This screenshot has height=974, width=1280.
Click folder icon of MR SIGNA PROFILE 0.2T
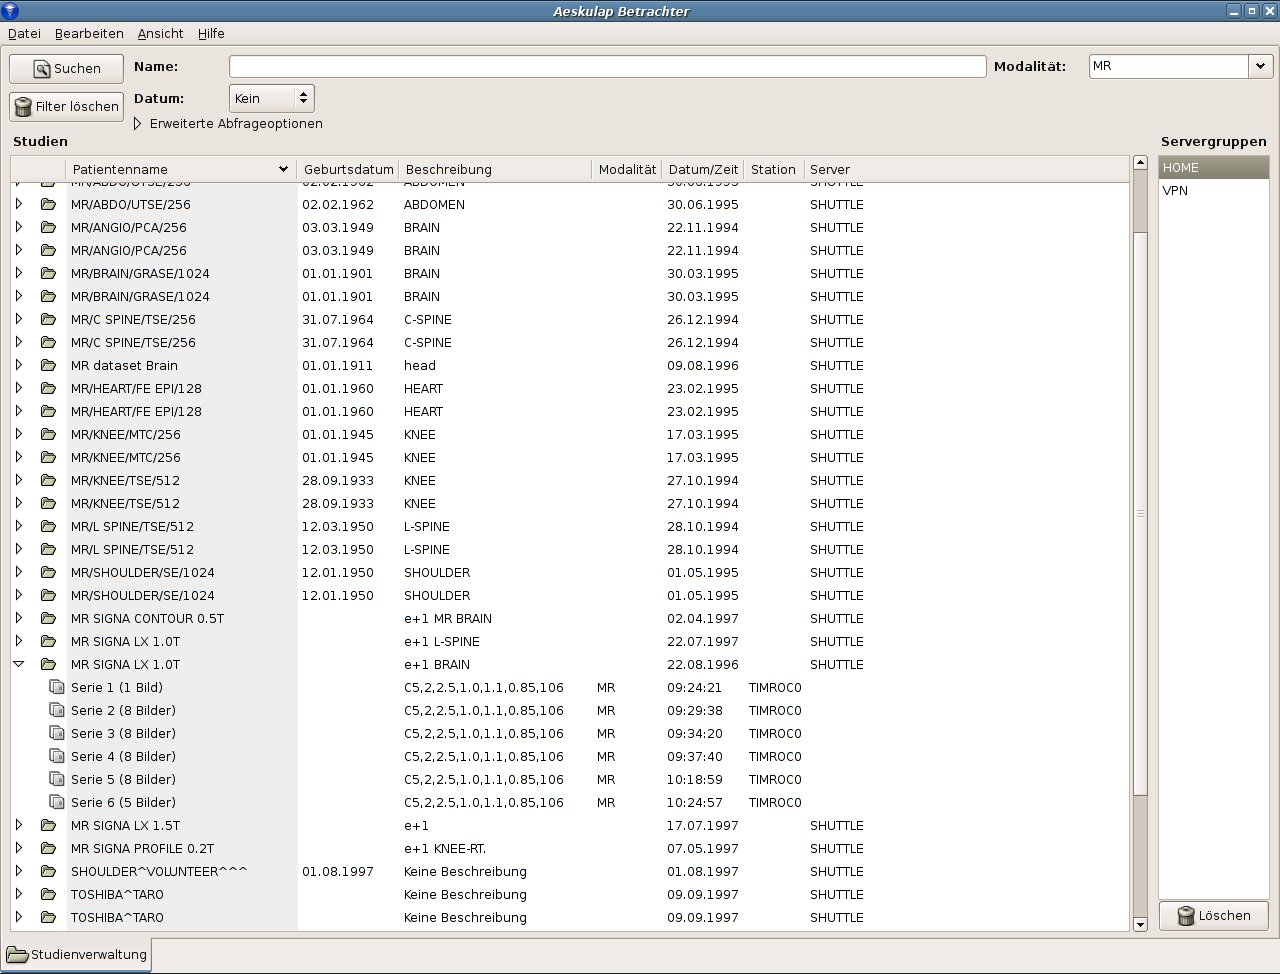pos(48,849)
